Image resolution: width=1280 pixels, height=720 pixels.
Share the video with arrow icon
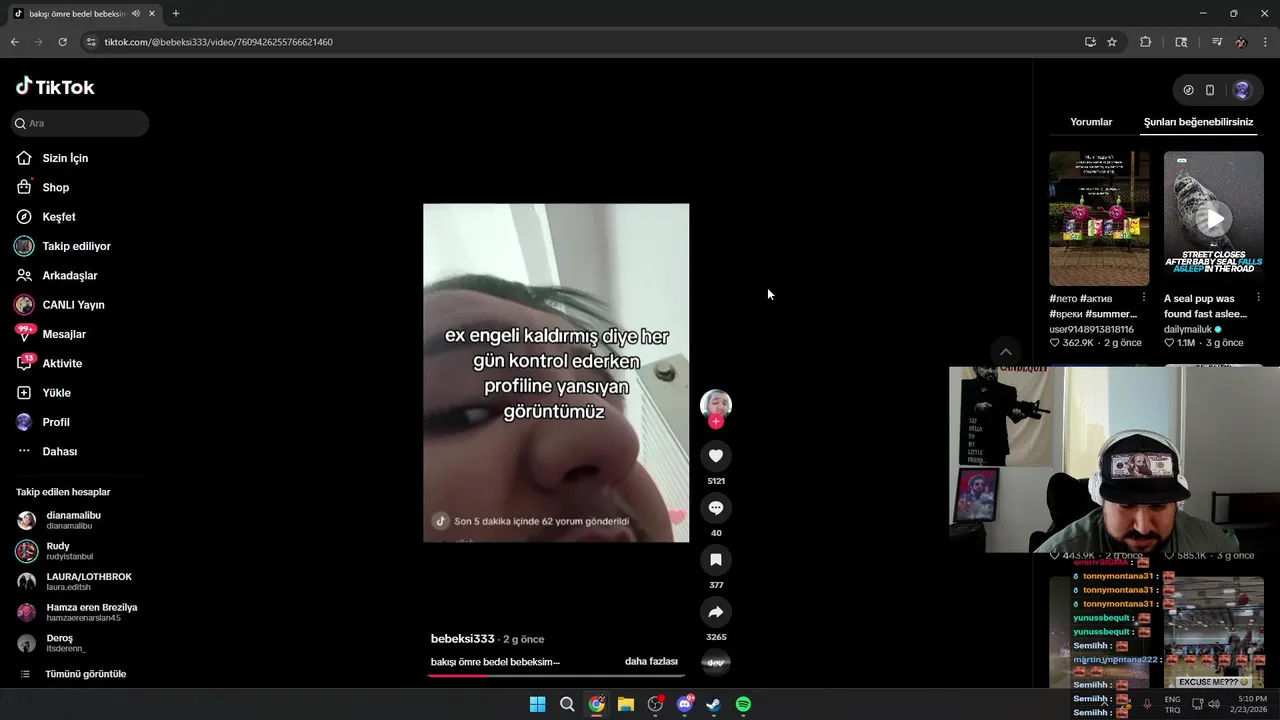(716, 612)
